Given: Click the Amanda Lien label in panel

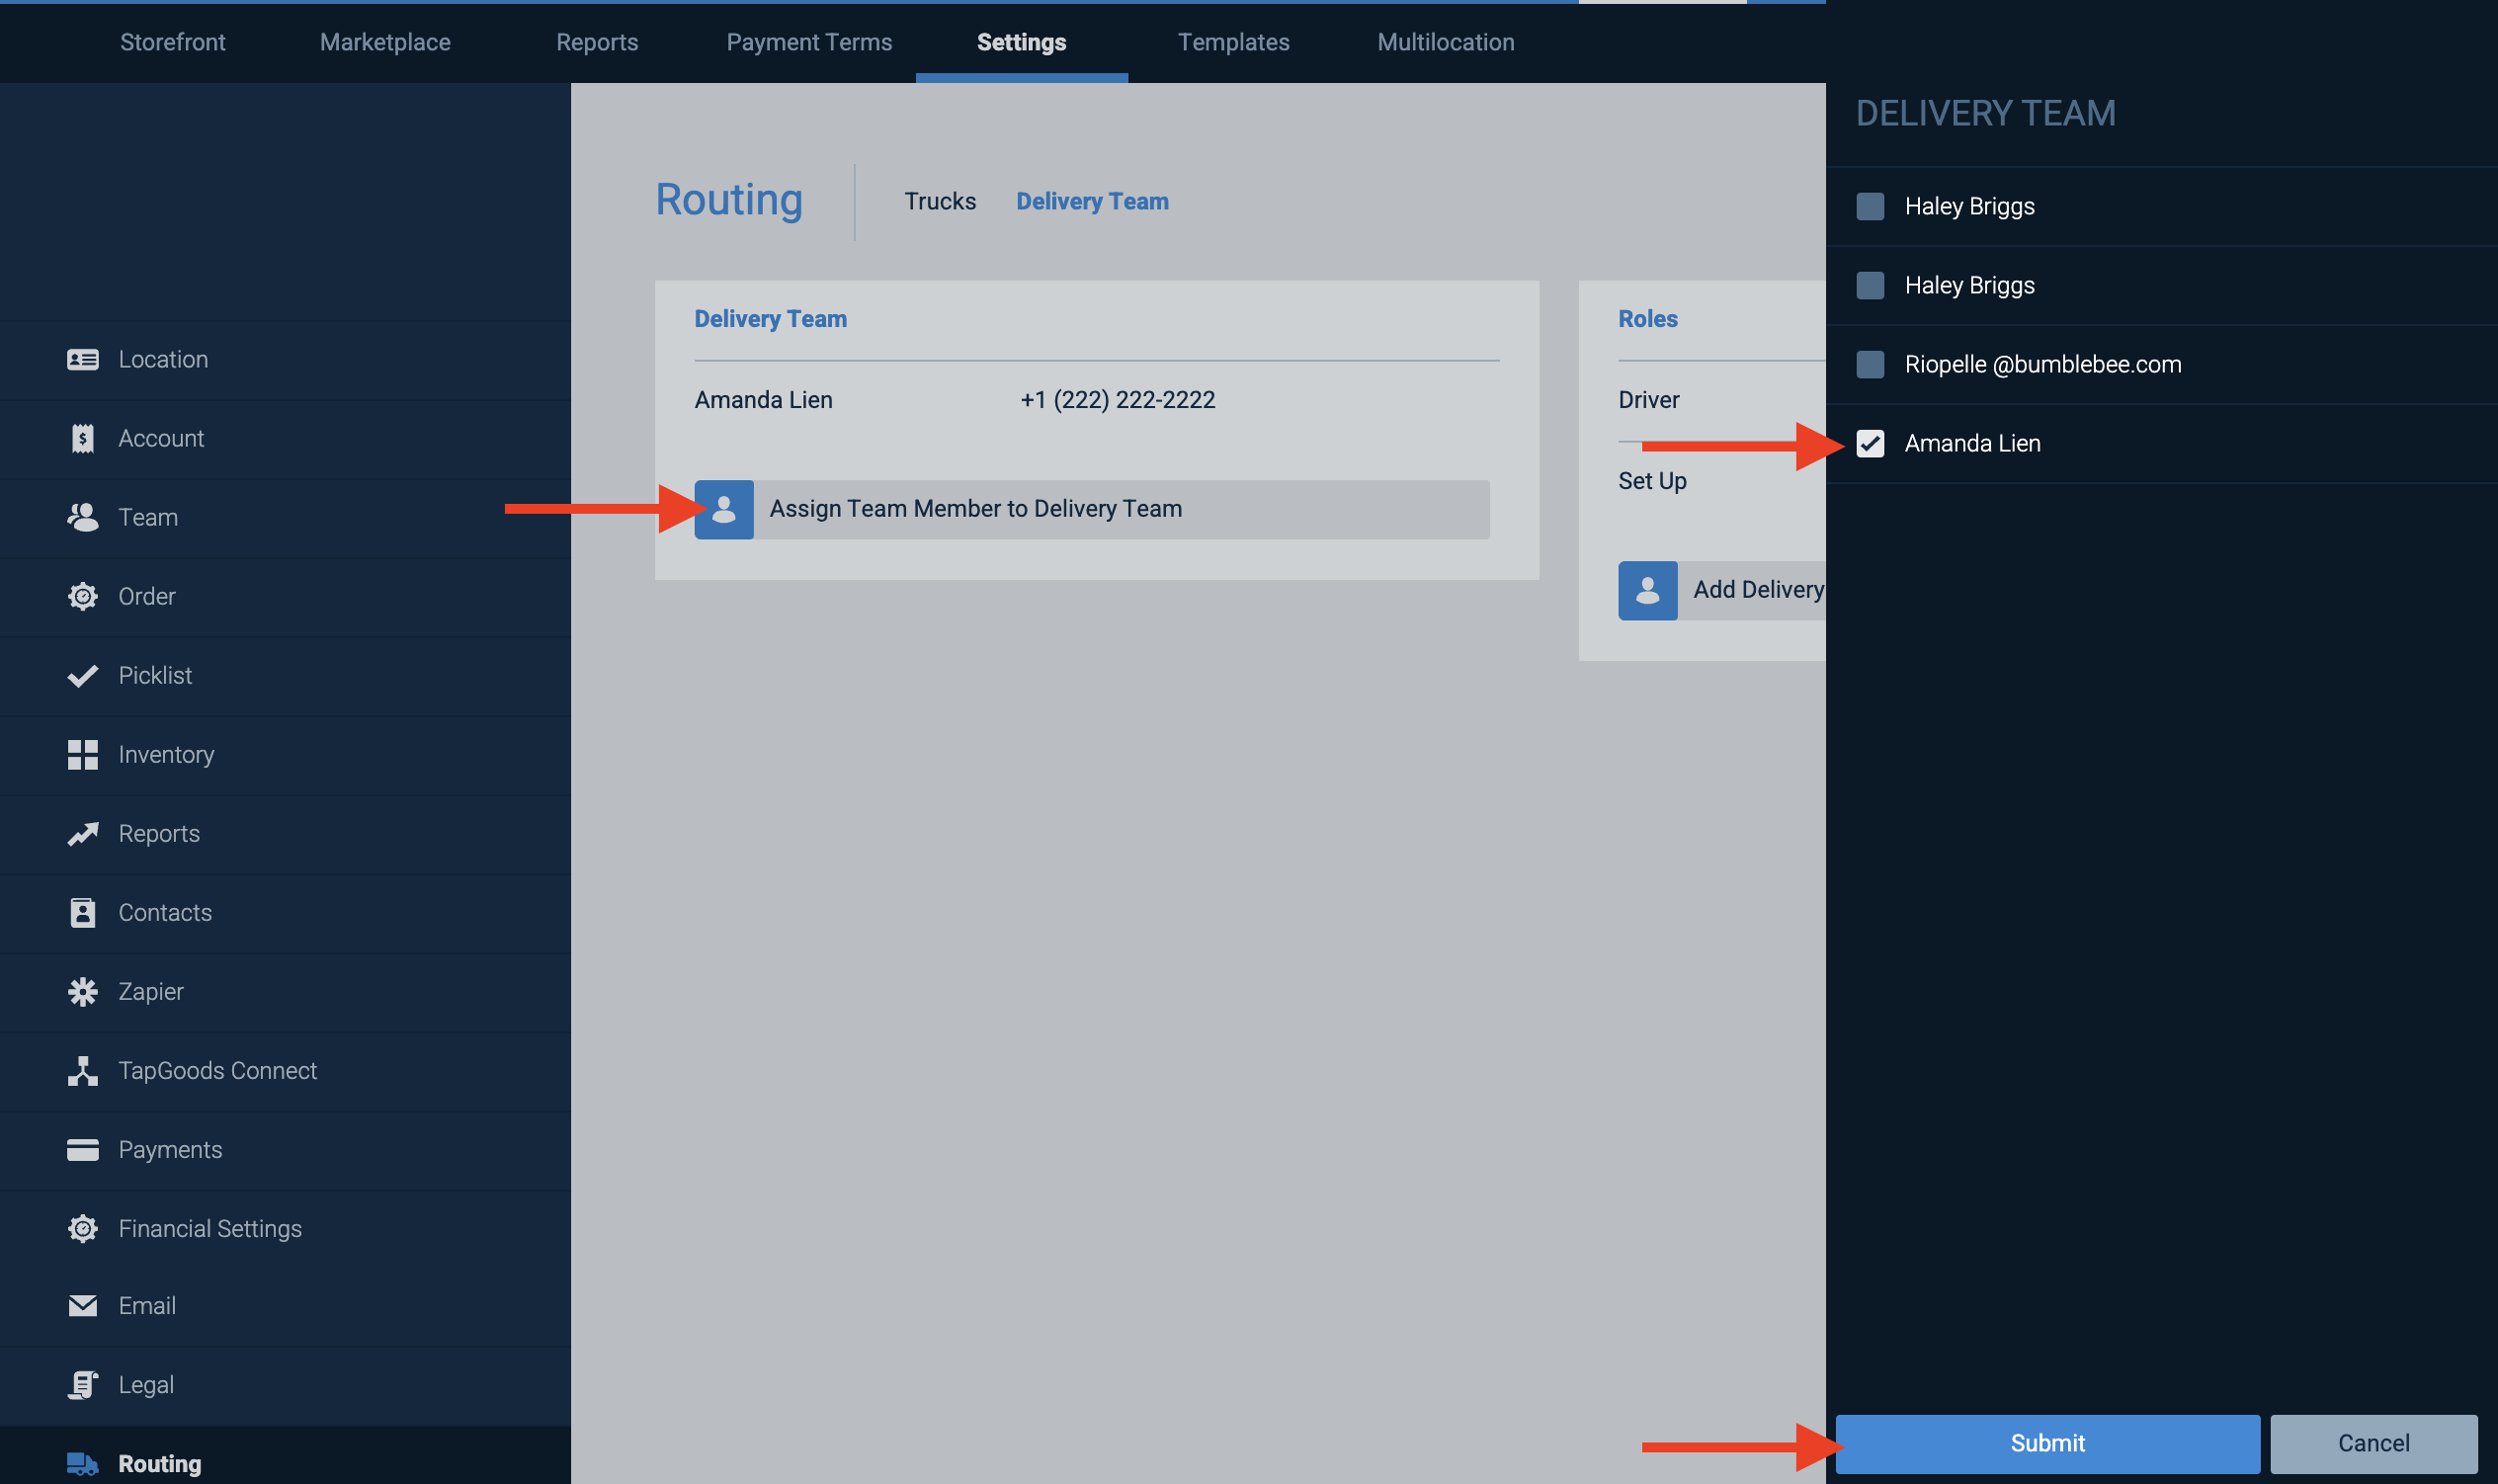Looking at the screenshot, I should coord(1972,444).
